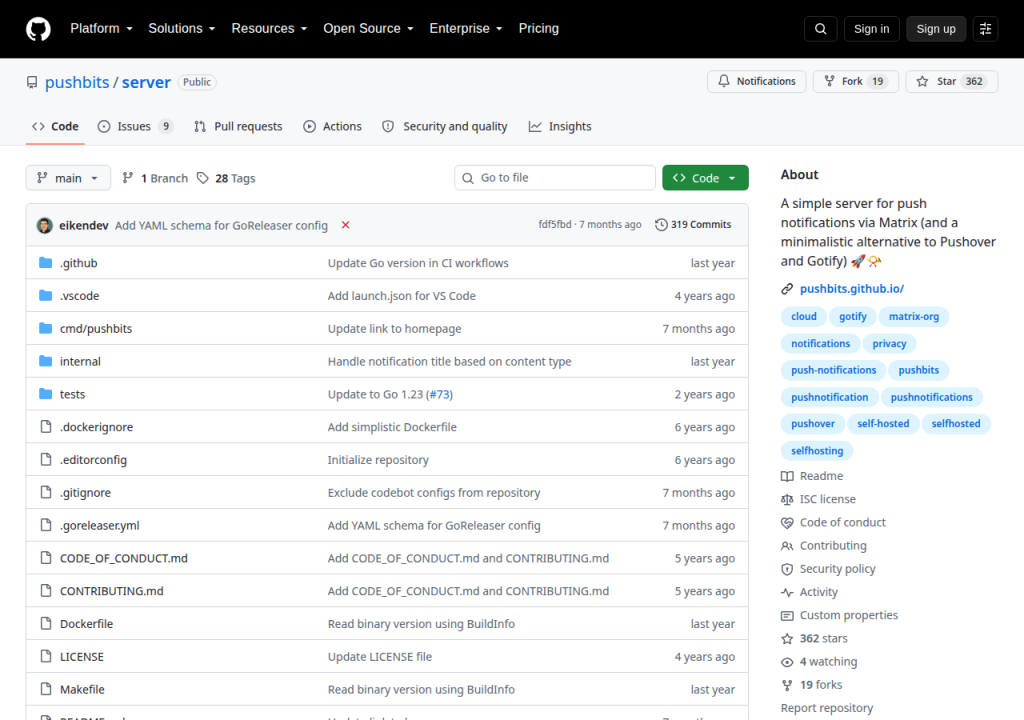
Task: Click the Sign in button
Action: tap(871, 29)
